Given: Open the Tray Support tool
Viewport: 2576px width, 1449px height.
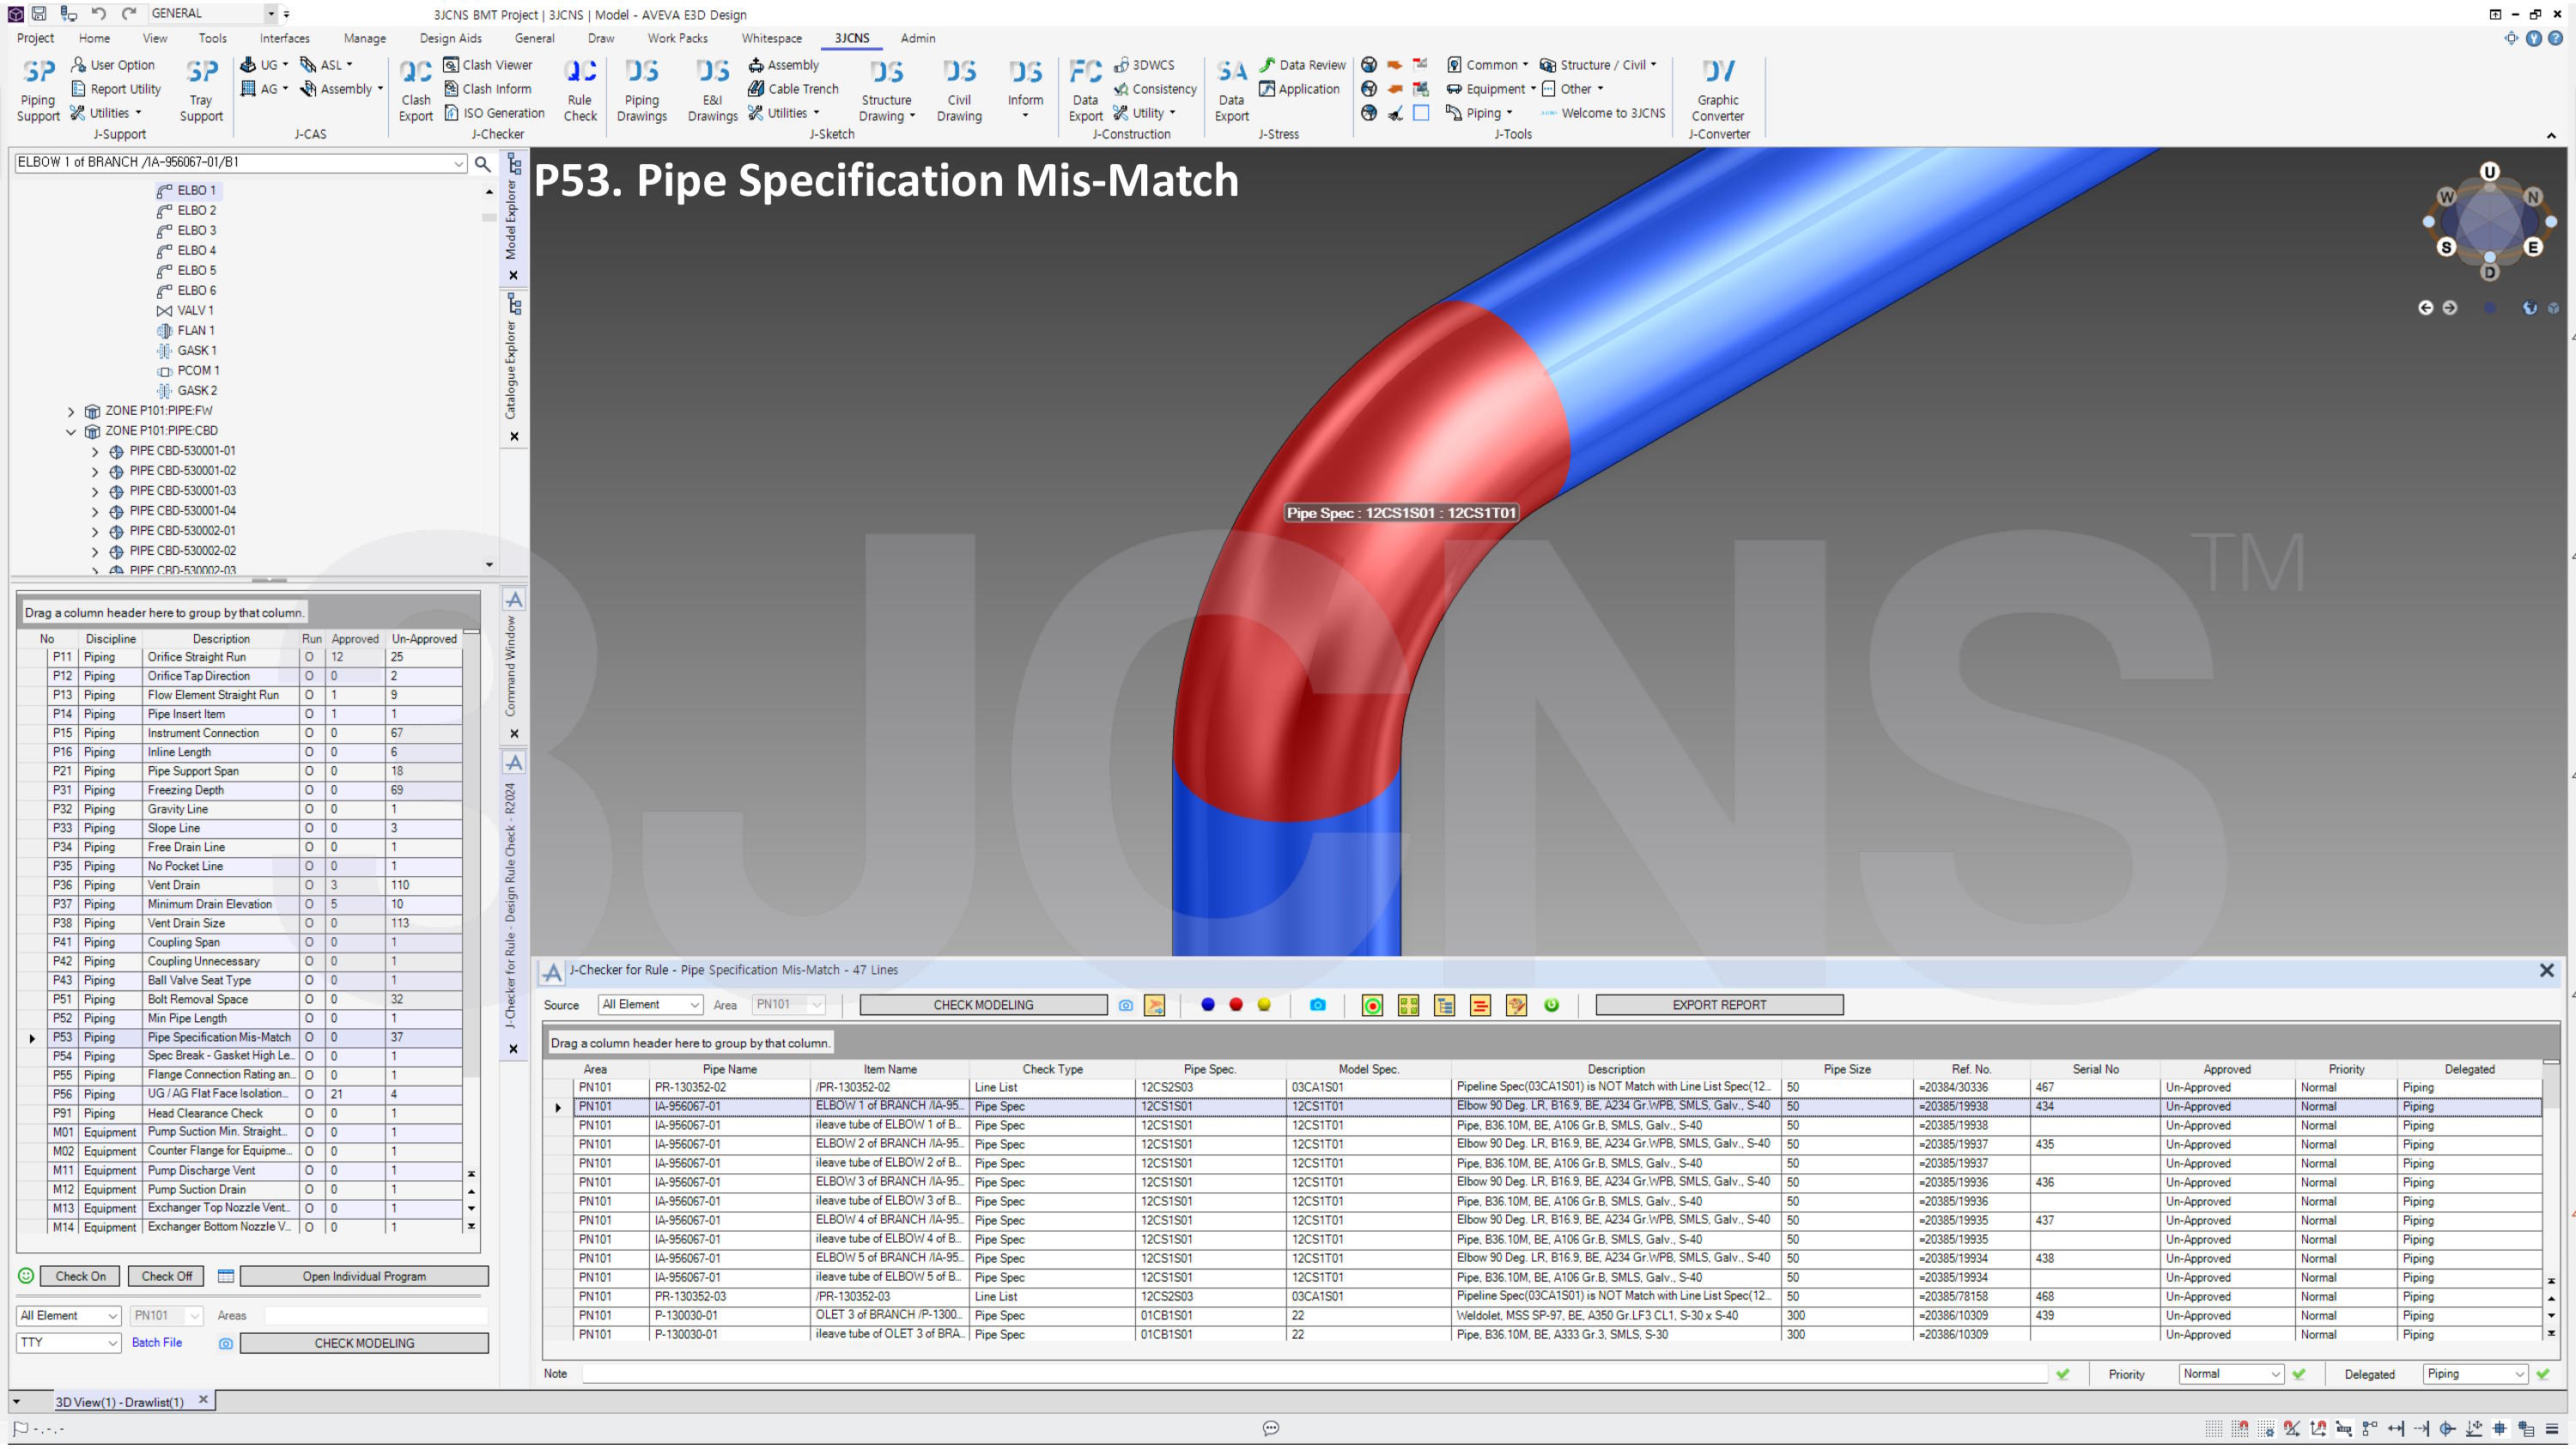Looking at the screenshot, I should pyautogui.click(x=201, y=90).
